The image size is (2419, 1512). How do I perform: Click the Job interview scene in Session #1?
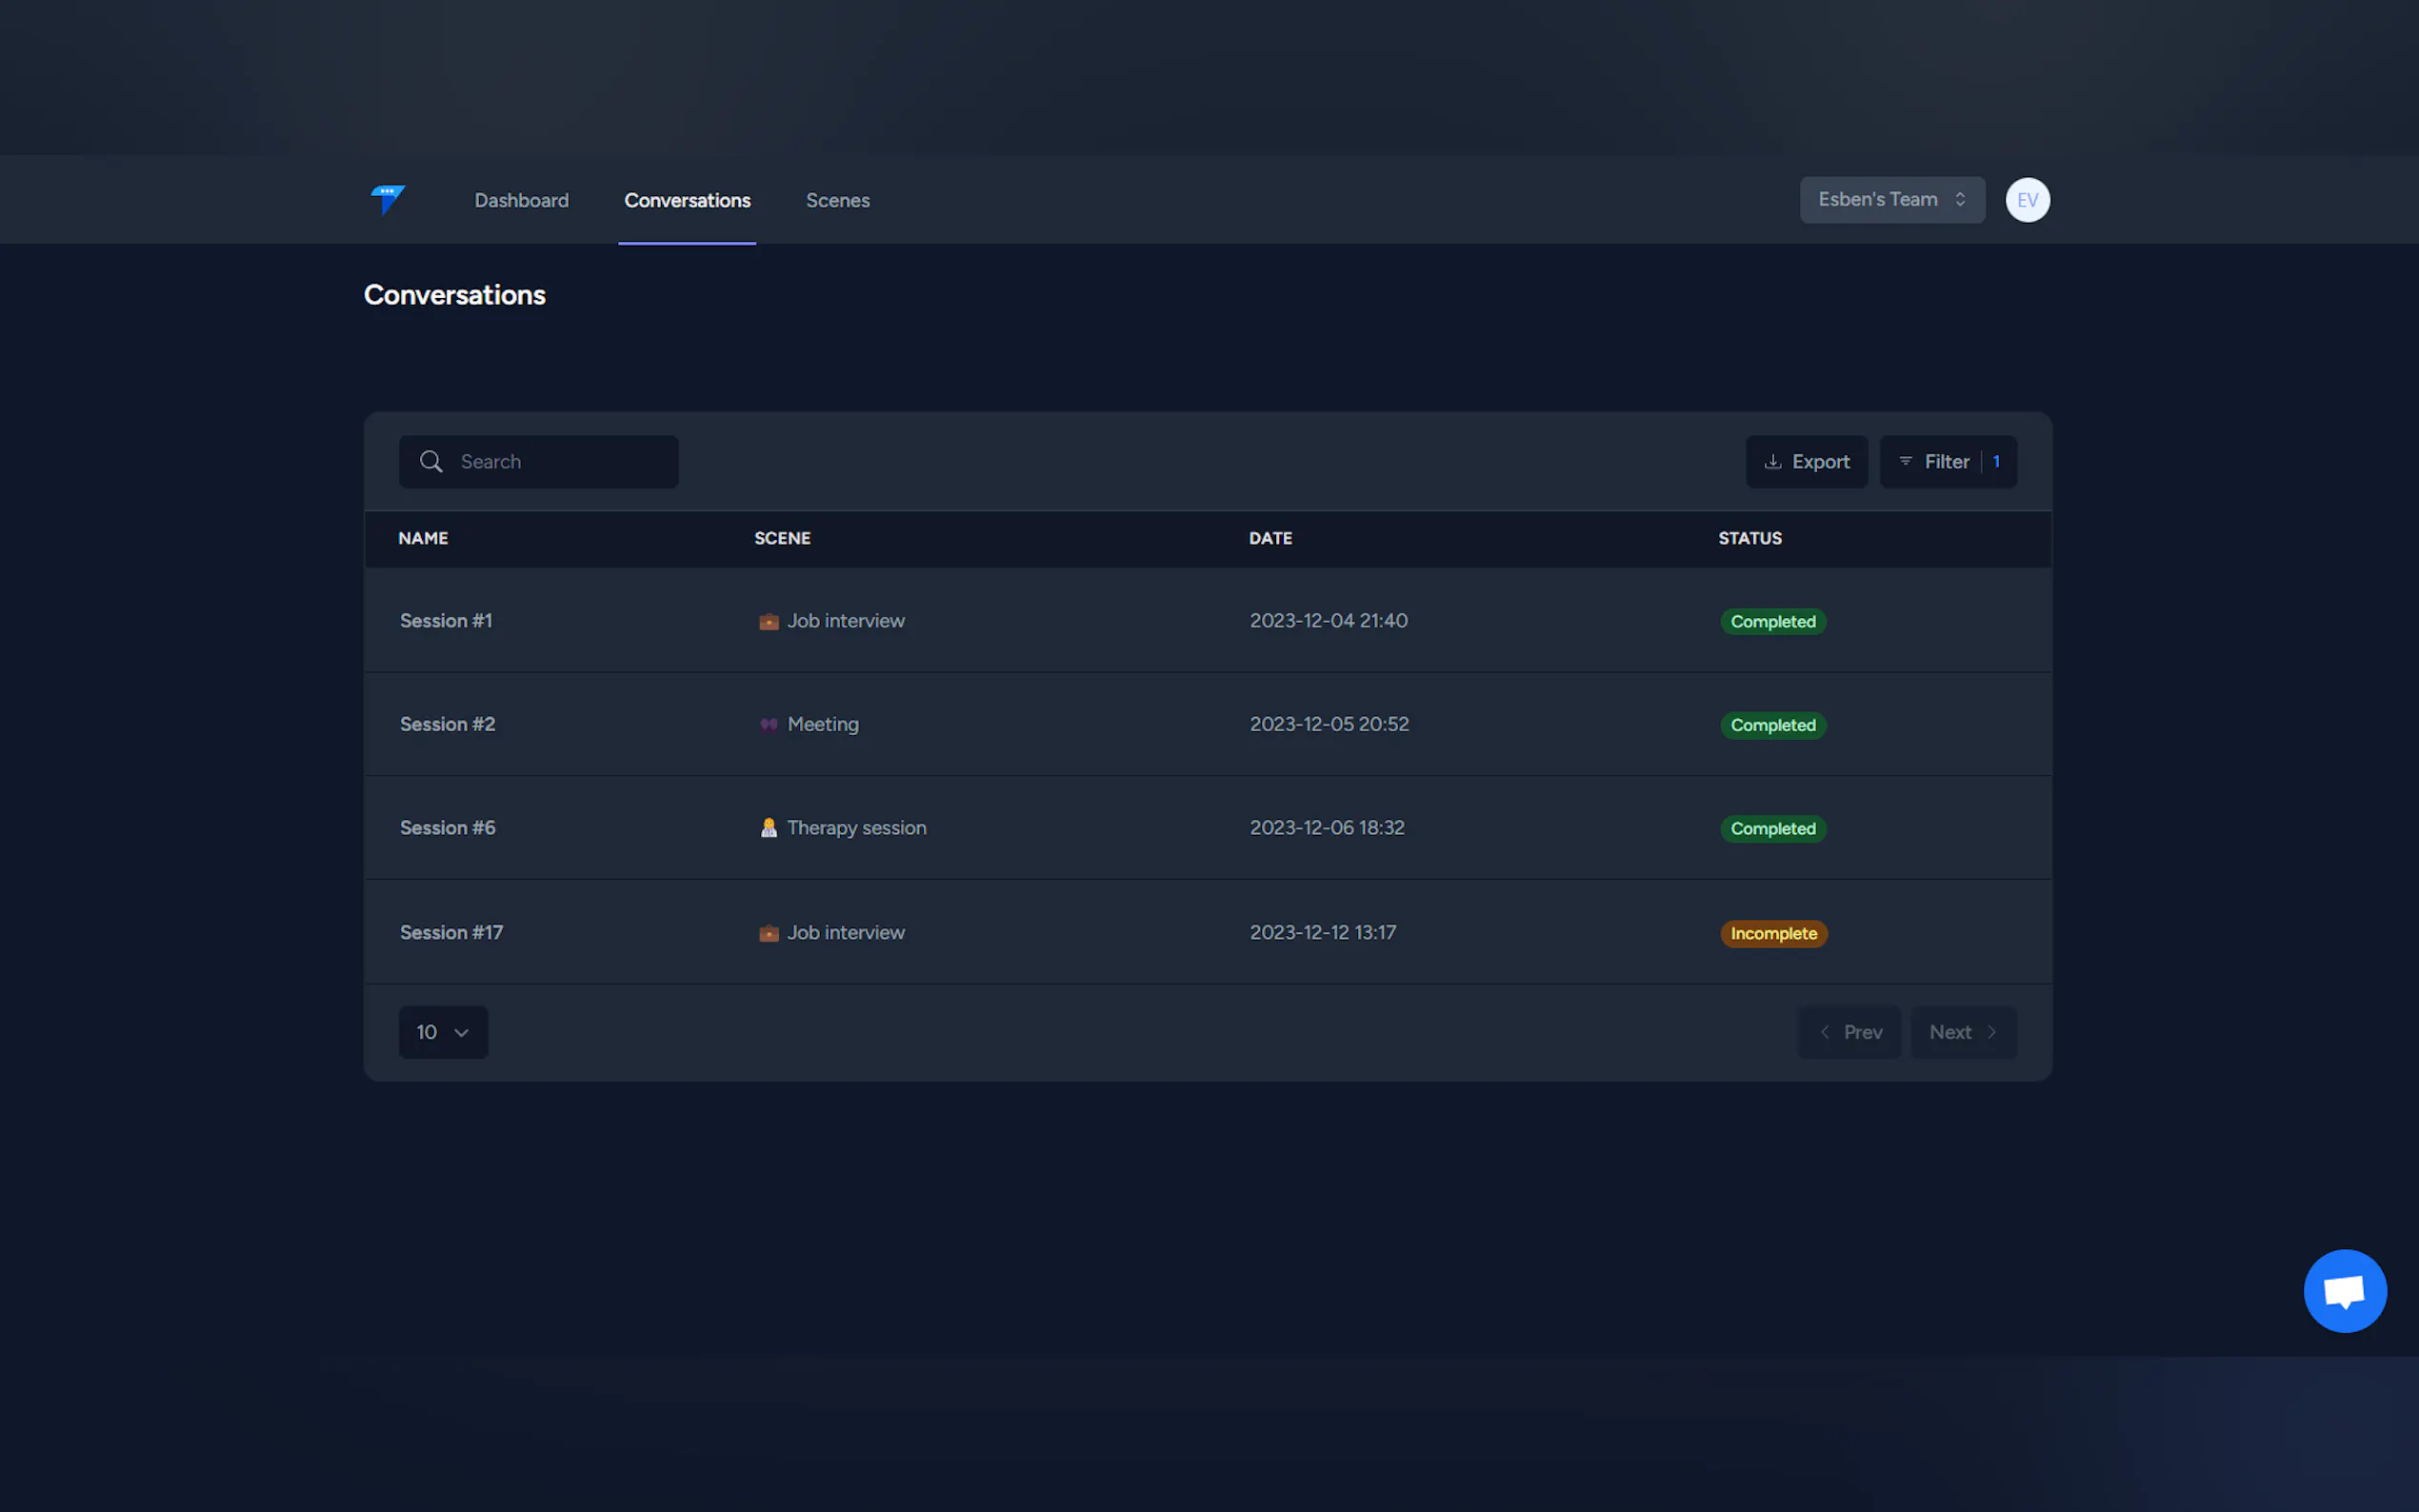coord(845,620)
